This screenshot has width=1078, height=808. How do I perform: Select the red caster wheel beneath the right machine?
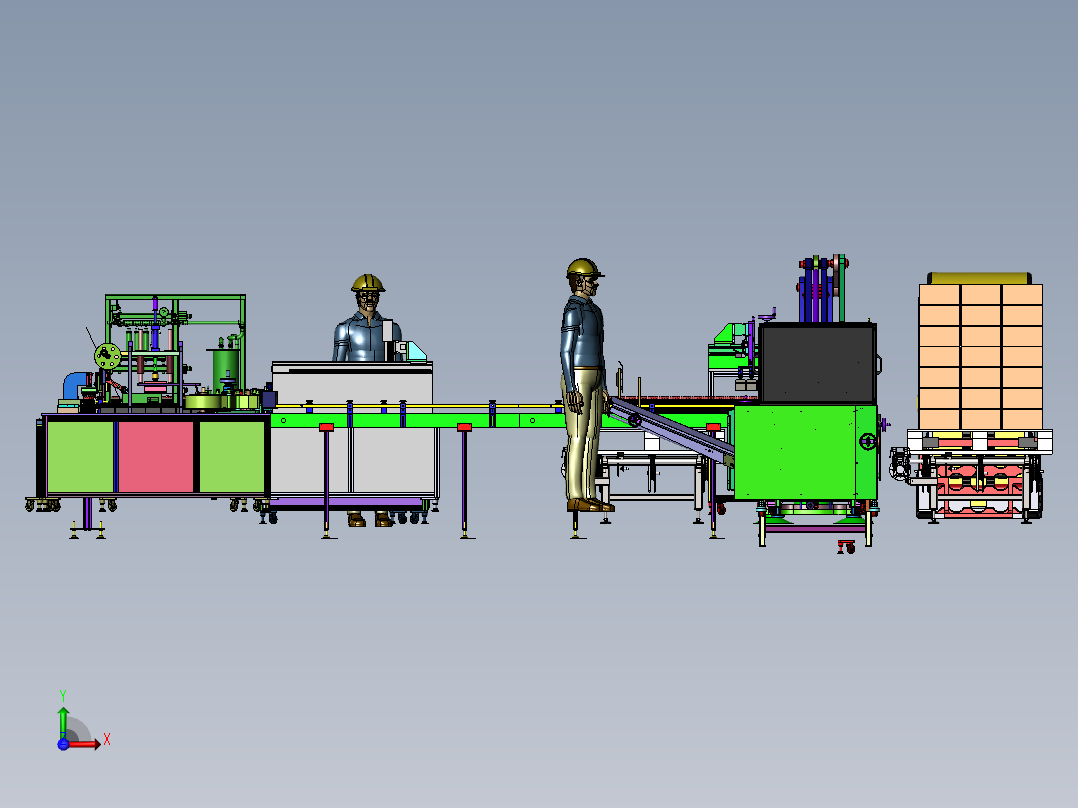coord(846,547)
